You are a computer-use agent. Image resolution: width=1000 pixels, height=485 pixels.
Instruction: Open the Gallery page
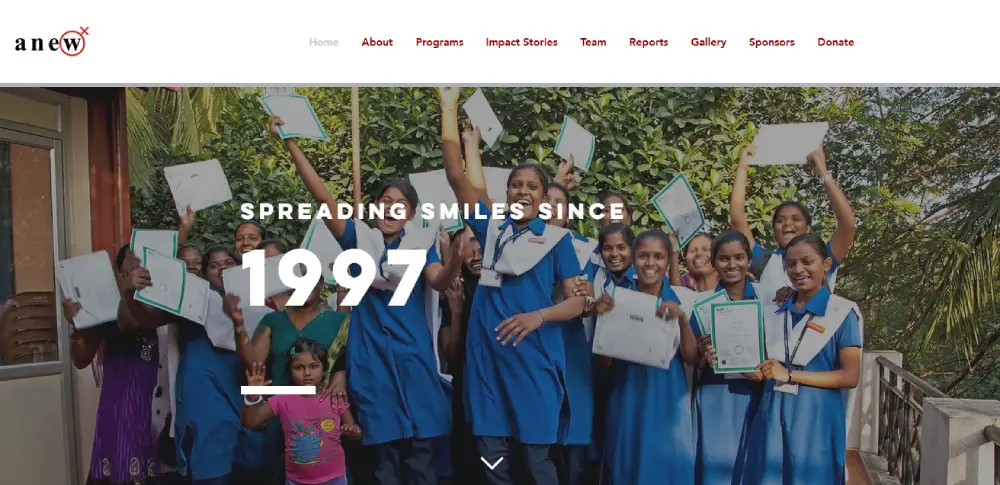click(x=709, y=42)
